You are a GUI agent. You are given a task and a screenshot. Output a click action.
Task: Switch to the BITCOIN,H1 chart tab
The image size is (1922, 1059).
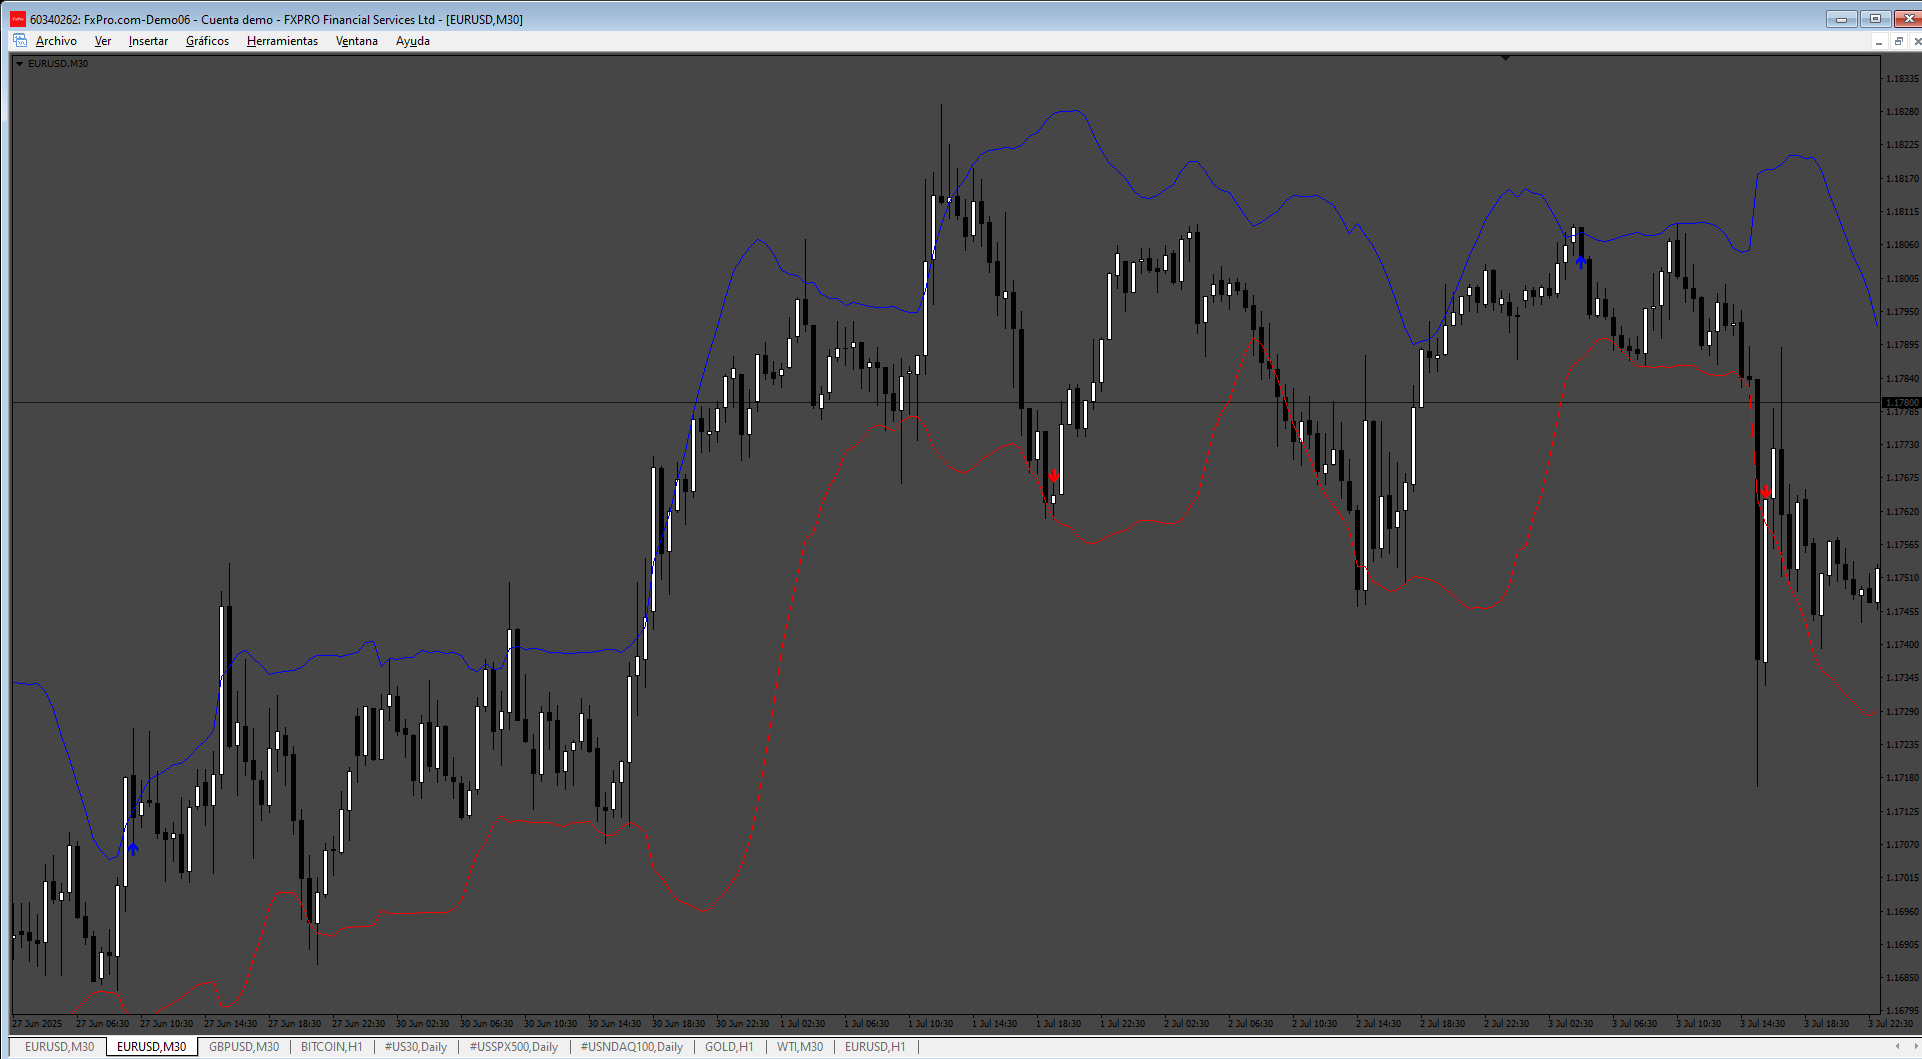pyautogui.click(x=331, y=1047)
